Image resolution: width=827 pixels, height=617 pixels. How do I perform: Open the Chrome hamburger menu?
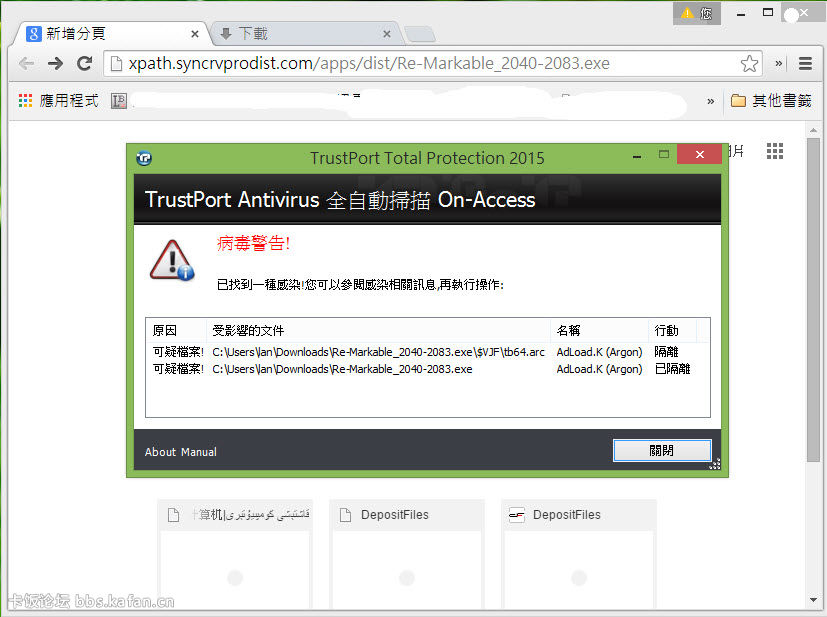pyautogui.click(x=805, y=64)
